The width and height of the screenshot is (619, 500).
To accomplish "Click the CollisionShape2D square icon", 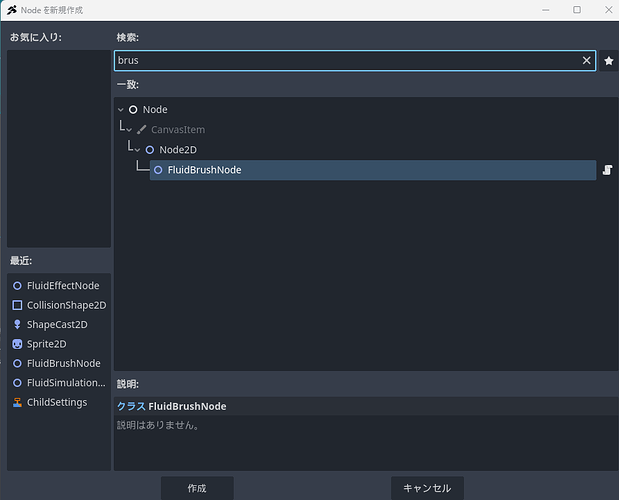I will (x=17, y=305).
